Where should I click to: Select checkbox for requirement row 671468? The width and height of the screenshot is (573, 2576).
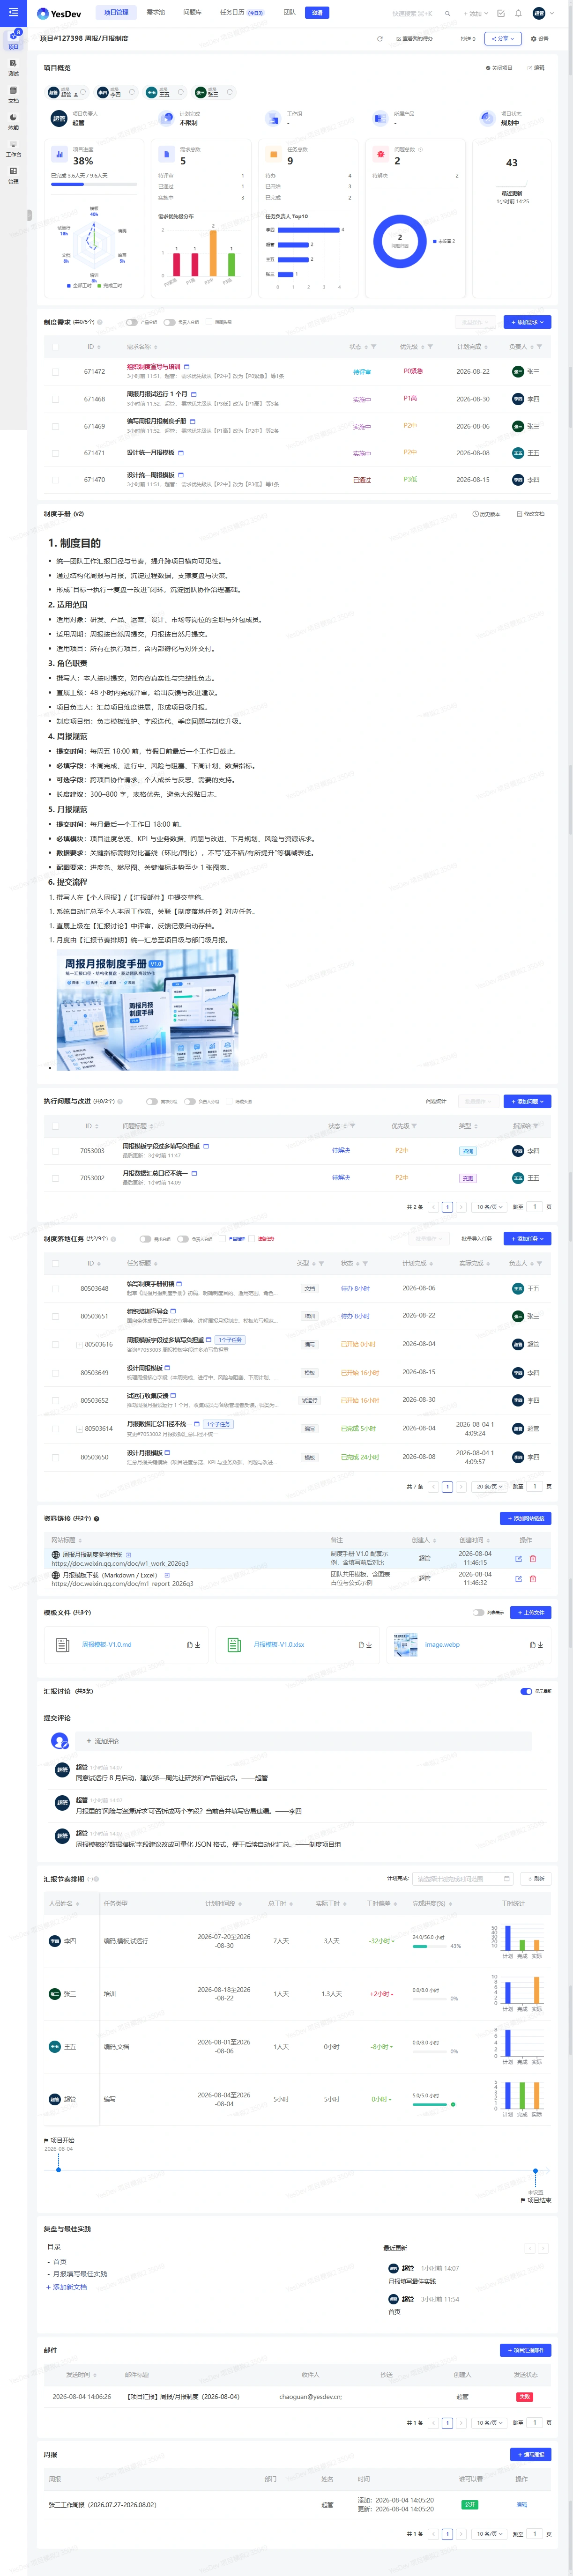55,399
